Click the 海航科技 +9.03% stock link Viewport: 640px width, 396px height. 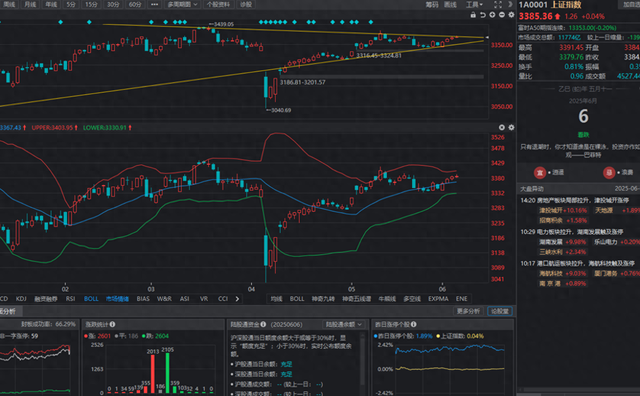[563, 274]
